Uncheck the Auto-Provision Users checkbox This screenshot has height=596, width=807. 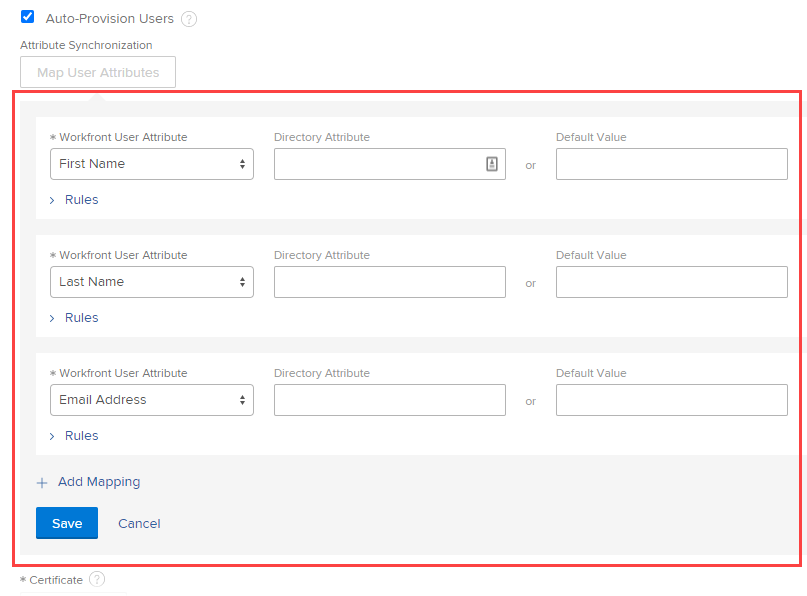pyautogui.click(x=27, y=17)
